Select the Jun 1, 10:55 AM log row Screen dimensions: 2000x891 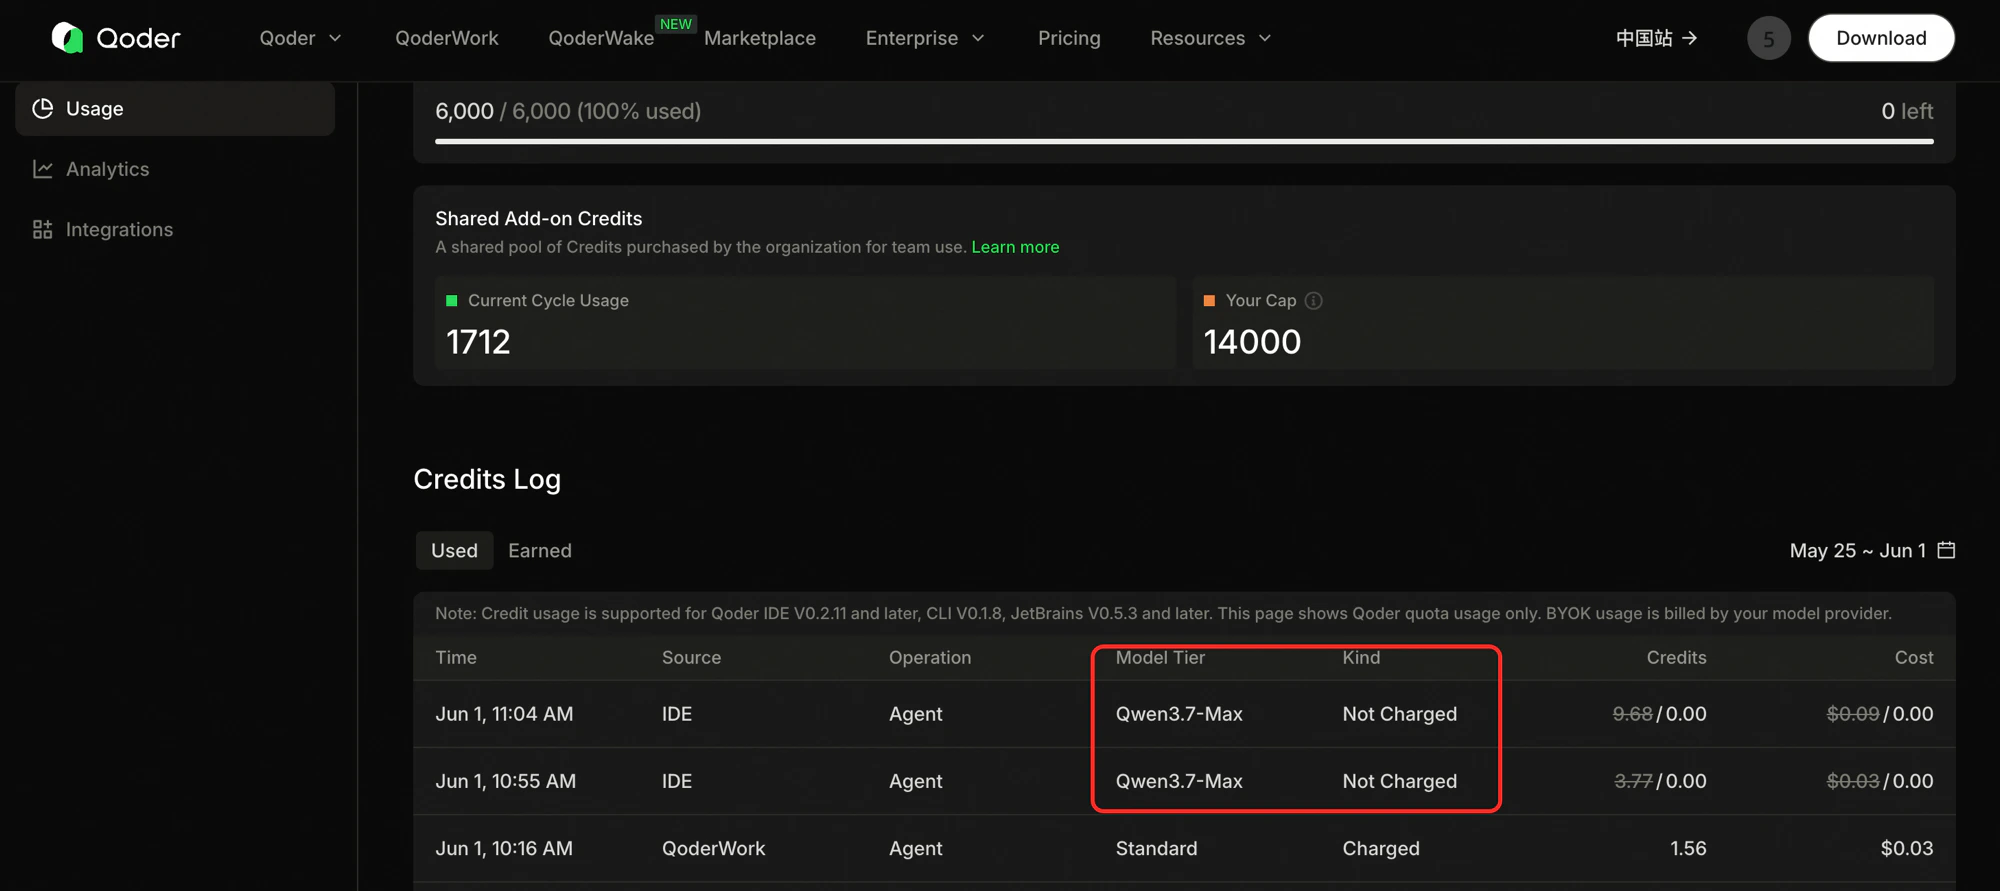point(1184,781)
